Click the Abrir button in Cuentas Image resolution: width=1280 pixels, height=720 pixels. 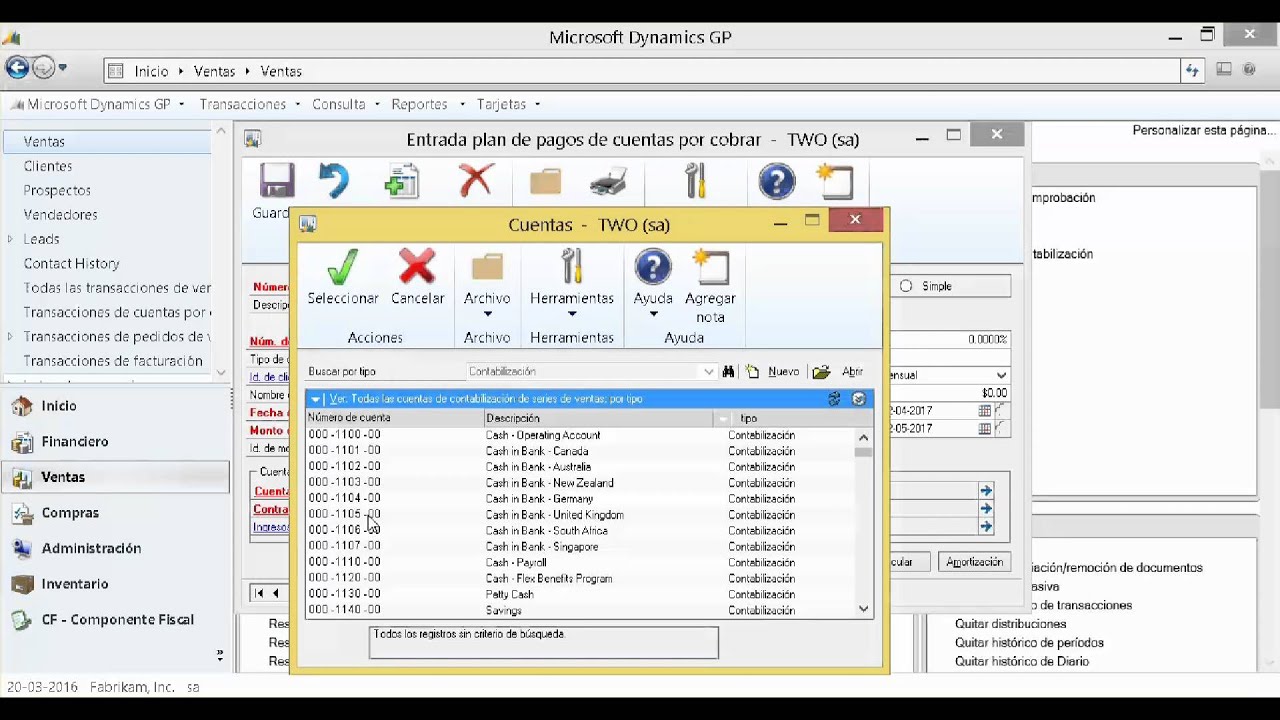(x=839, y=372)
